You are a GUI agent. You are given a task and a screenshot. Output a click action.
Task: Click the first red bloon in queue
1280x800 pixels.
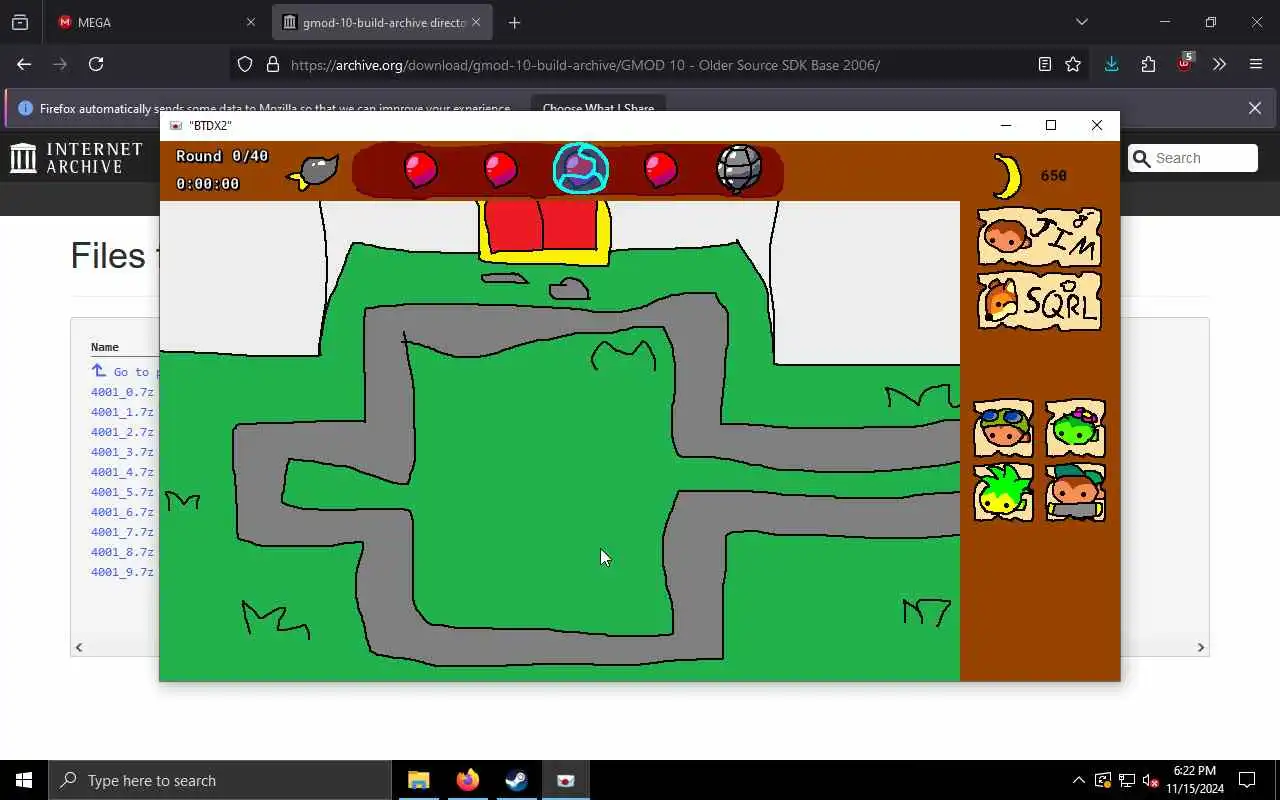pos(421,169)
